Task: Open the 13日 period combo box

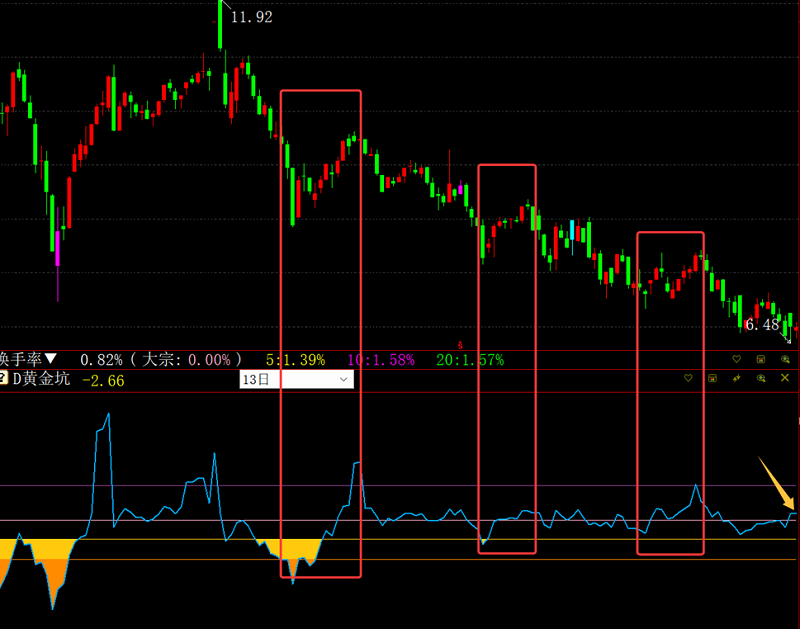Action: [296, 380]
